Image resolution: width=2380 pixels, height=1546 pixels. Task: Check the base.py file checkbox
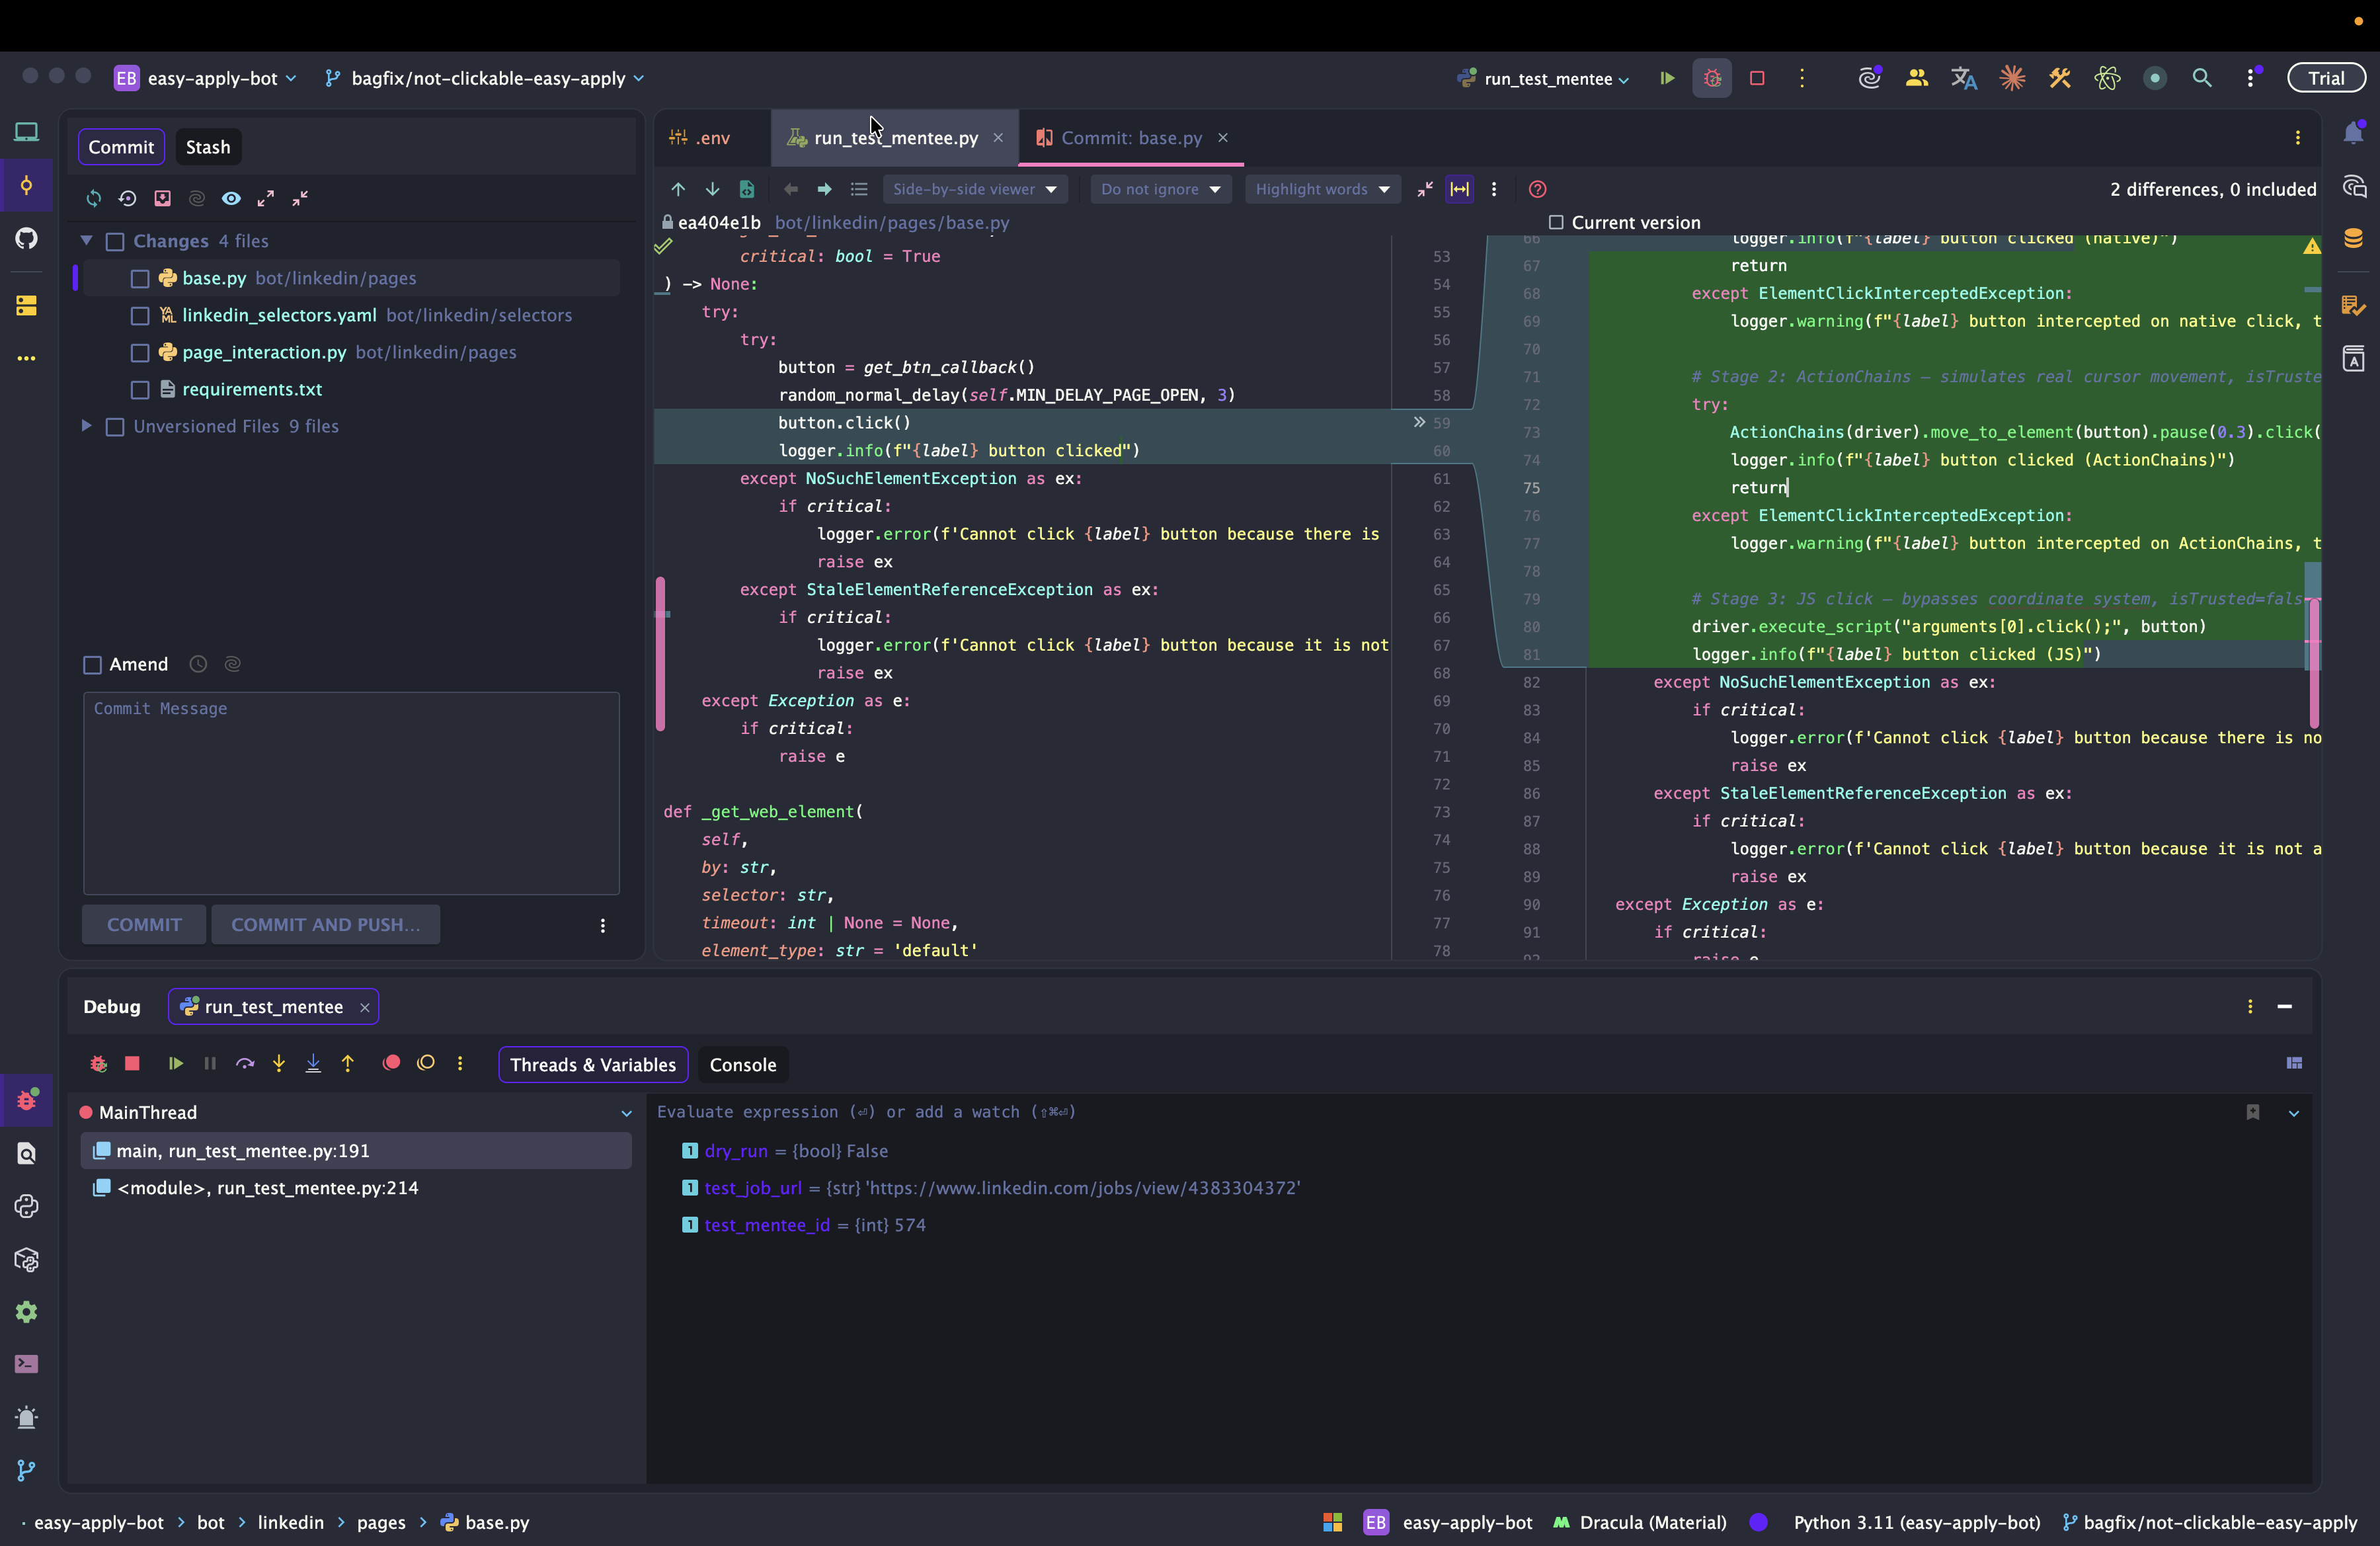(x=140, y=279)
